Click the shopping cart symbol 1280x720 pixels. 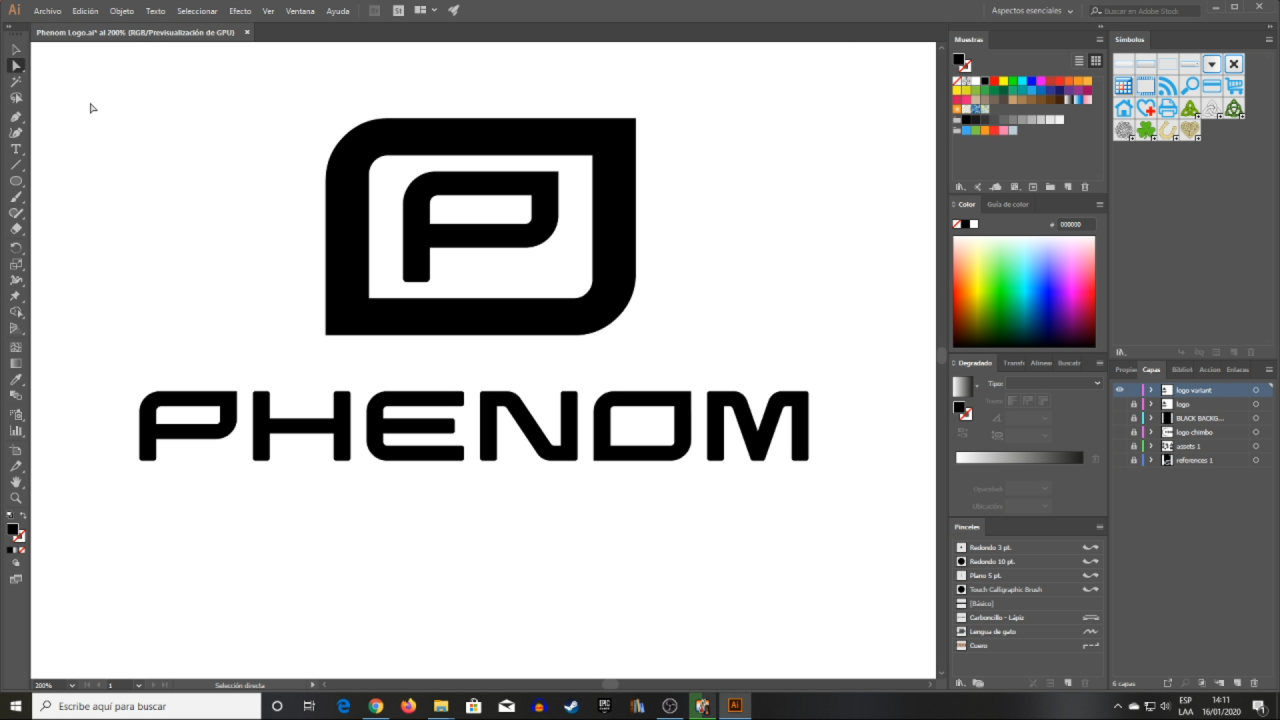pos(1234,86)
